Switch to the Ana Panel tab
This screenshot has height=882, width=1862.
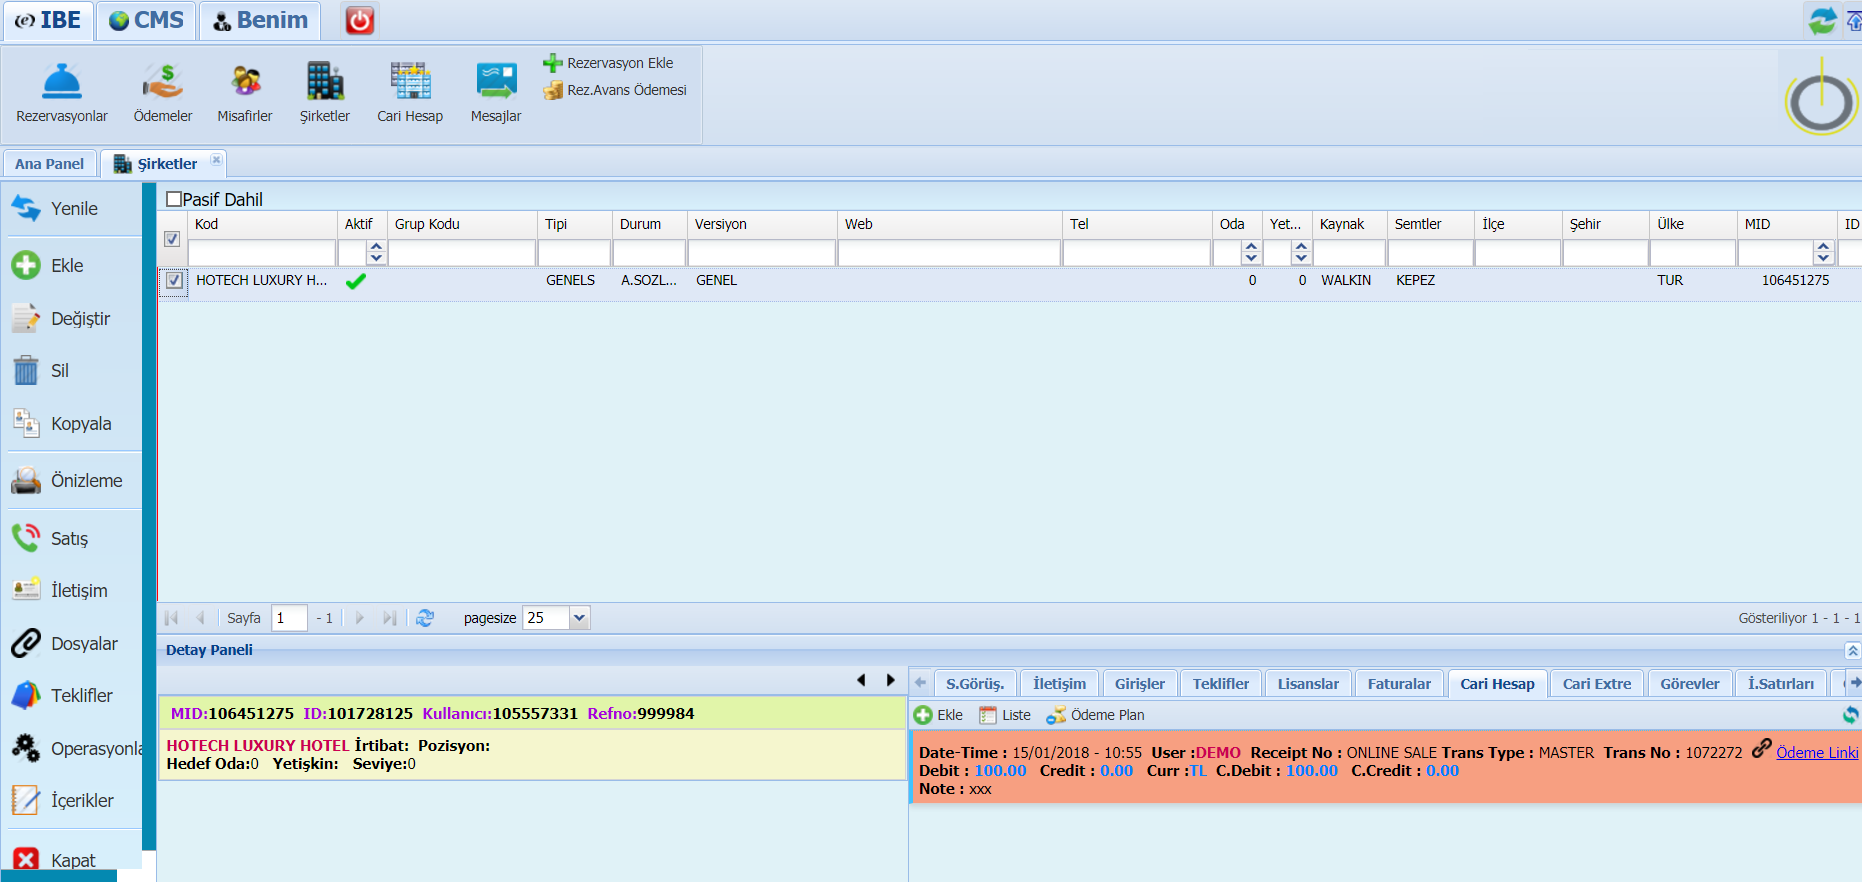(49, 164)
